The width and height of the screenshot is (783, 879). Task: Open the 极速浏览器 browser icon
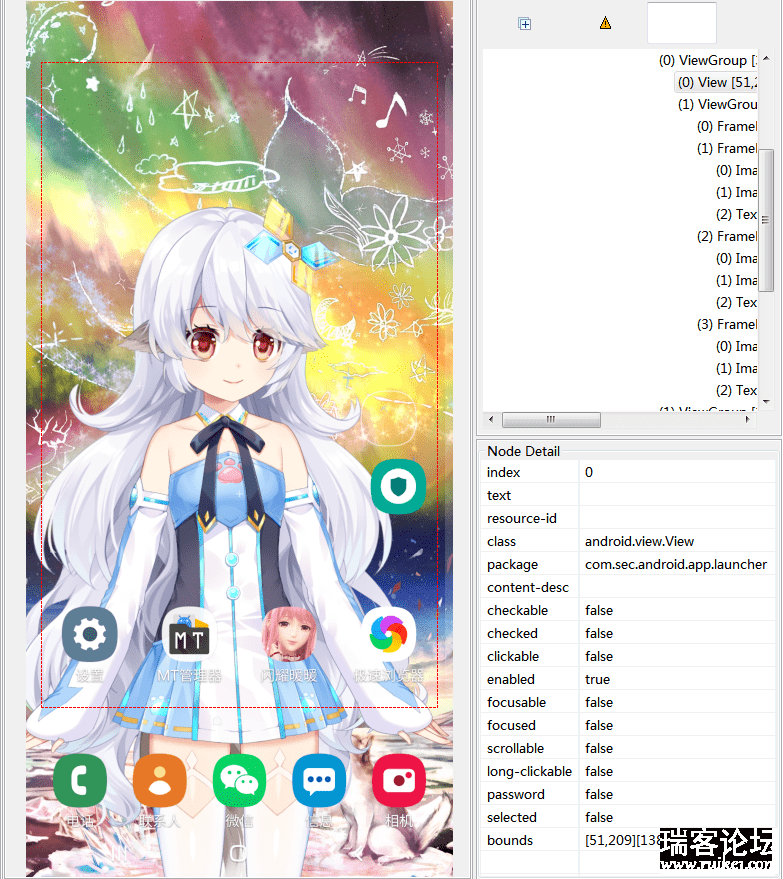coord(388,635)
